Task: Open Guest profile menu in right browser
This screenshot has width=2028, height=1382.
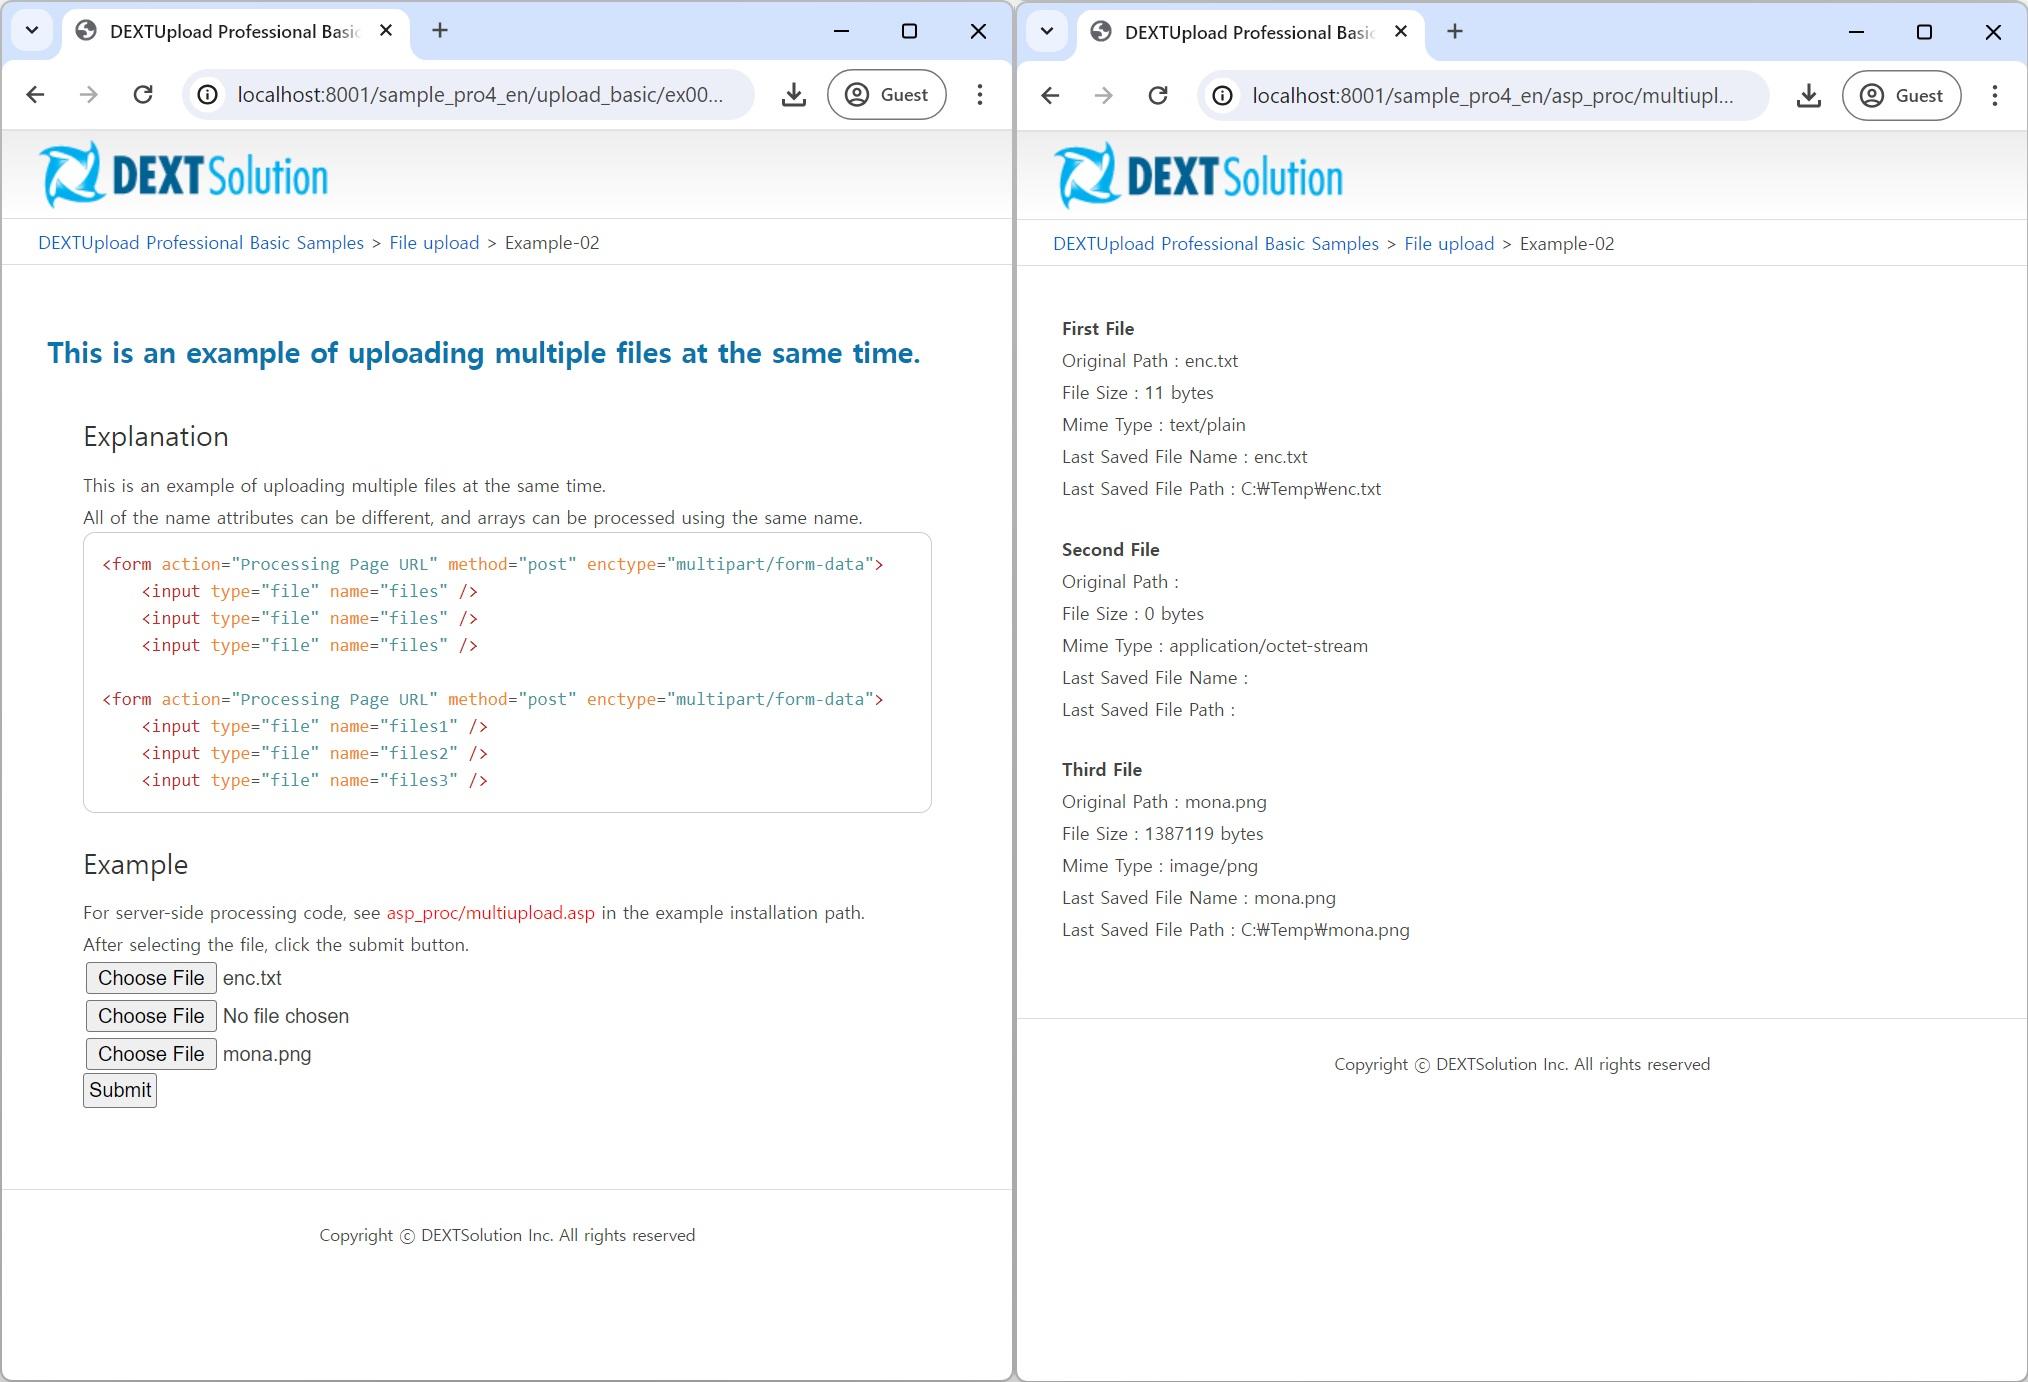Action: [x=1901, y=96]
